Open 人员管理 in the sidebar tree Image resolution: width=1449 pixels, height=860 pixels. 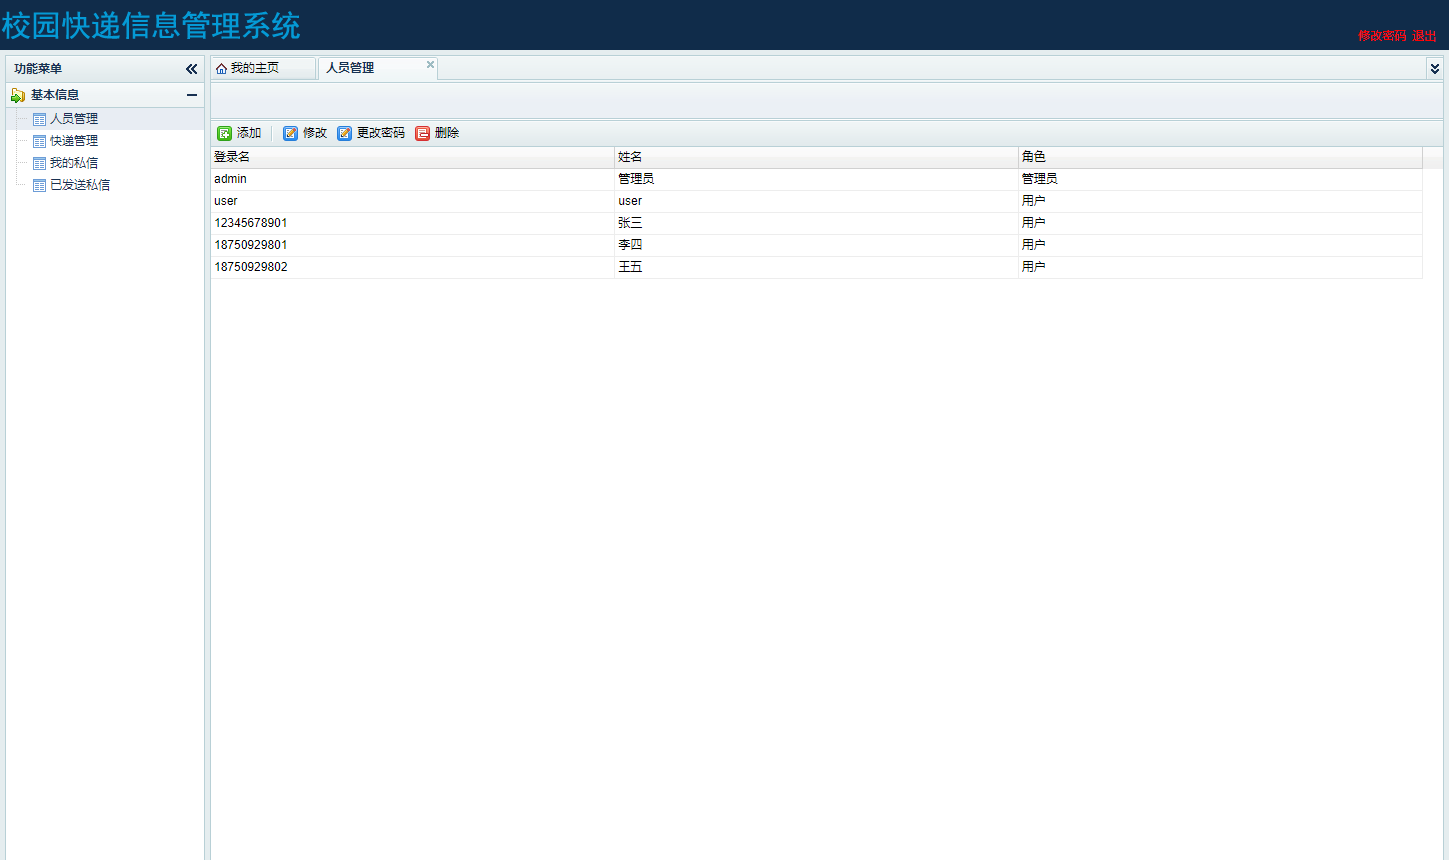pos(74,119)
